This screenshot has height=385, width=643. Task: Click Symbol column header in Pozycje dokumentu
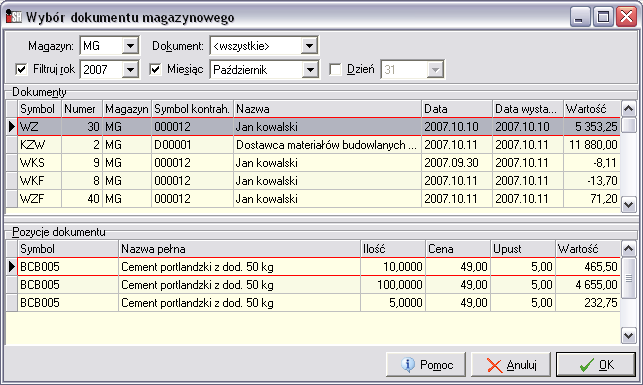[x=68, y=249]
